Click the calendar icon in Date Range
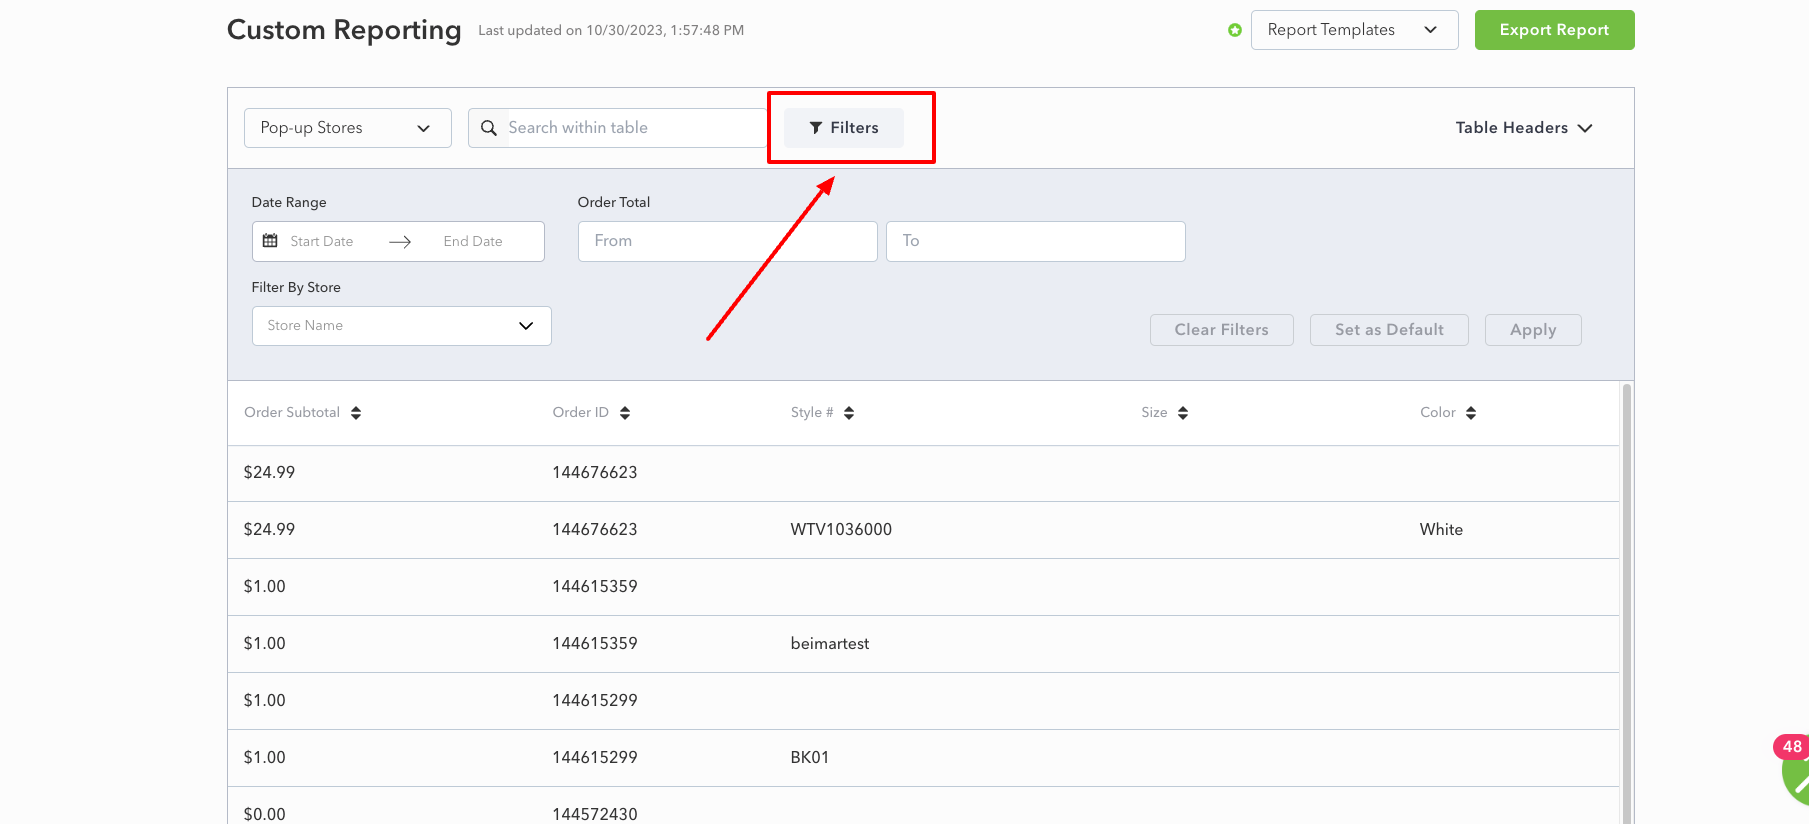 point(270,241)
